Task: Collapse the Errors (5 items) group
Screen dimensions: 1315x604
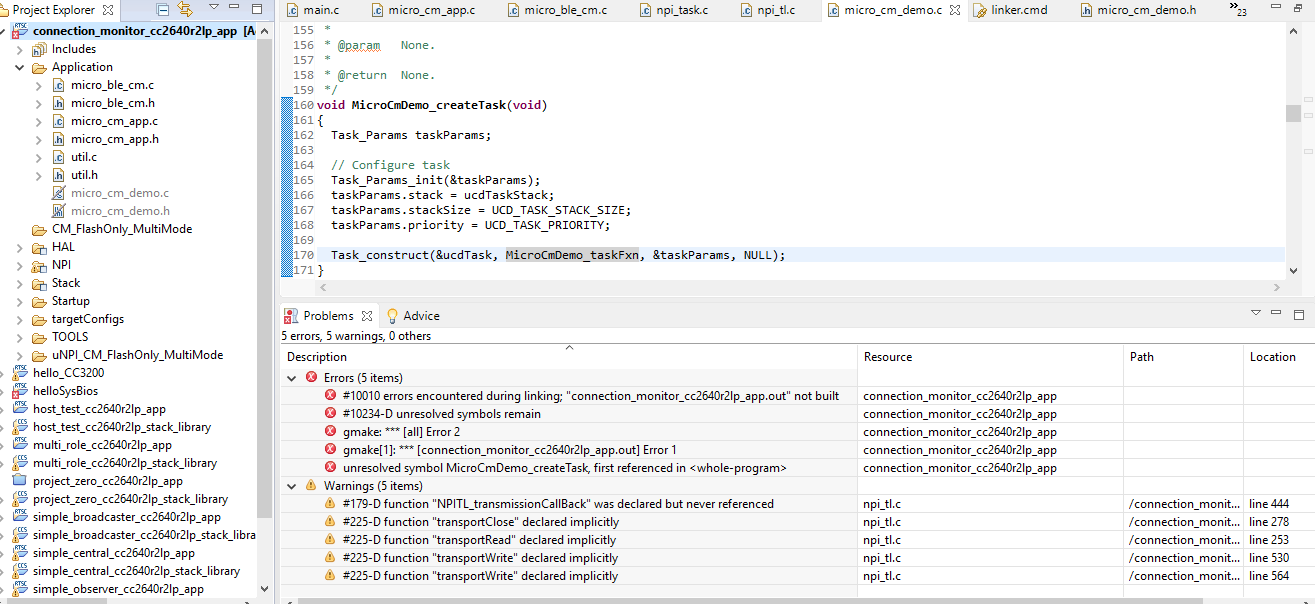Action: (291, 378)
